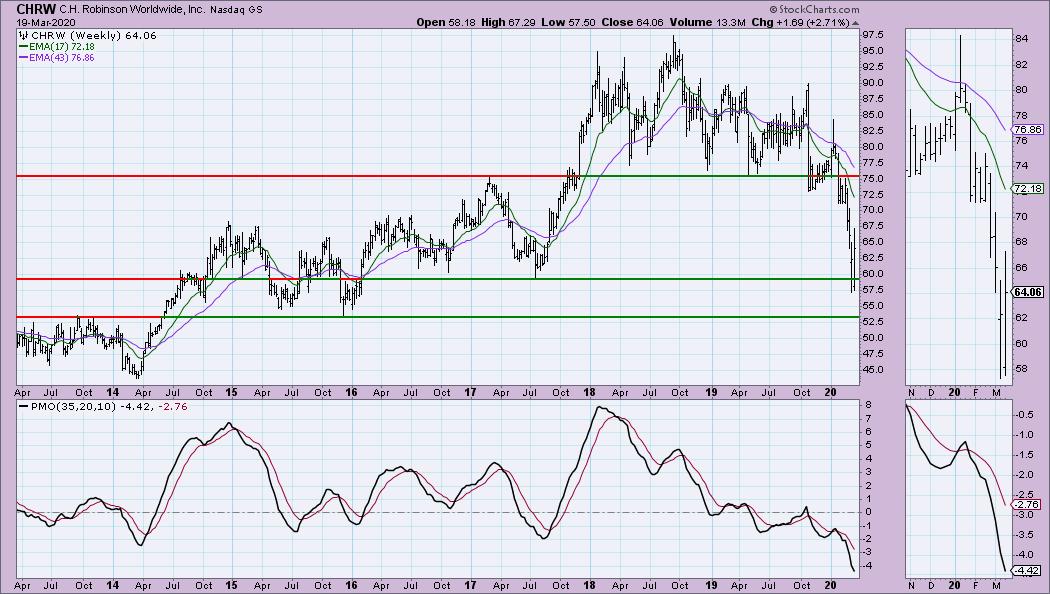
Task: Click the 64.06 last price tag on the zoom panel
Action: [x=1028, y=292]
